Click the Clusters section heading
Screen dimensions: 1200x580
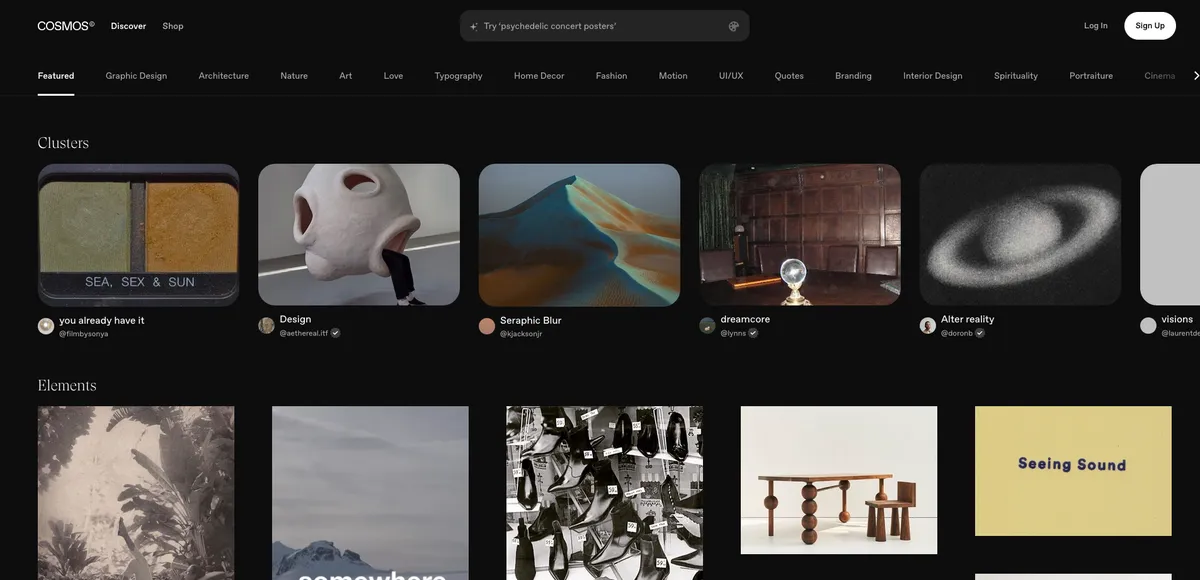click(63, 143)
